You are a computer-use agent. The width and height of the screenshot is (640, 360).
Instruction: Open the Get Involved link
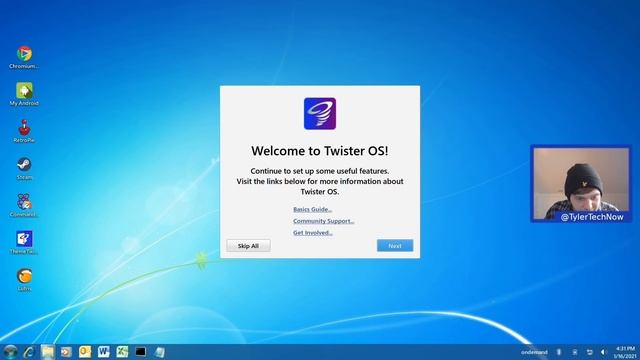(x=313, y=233)
